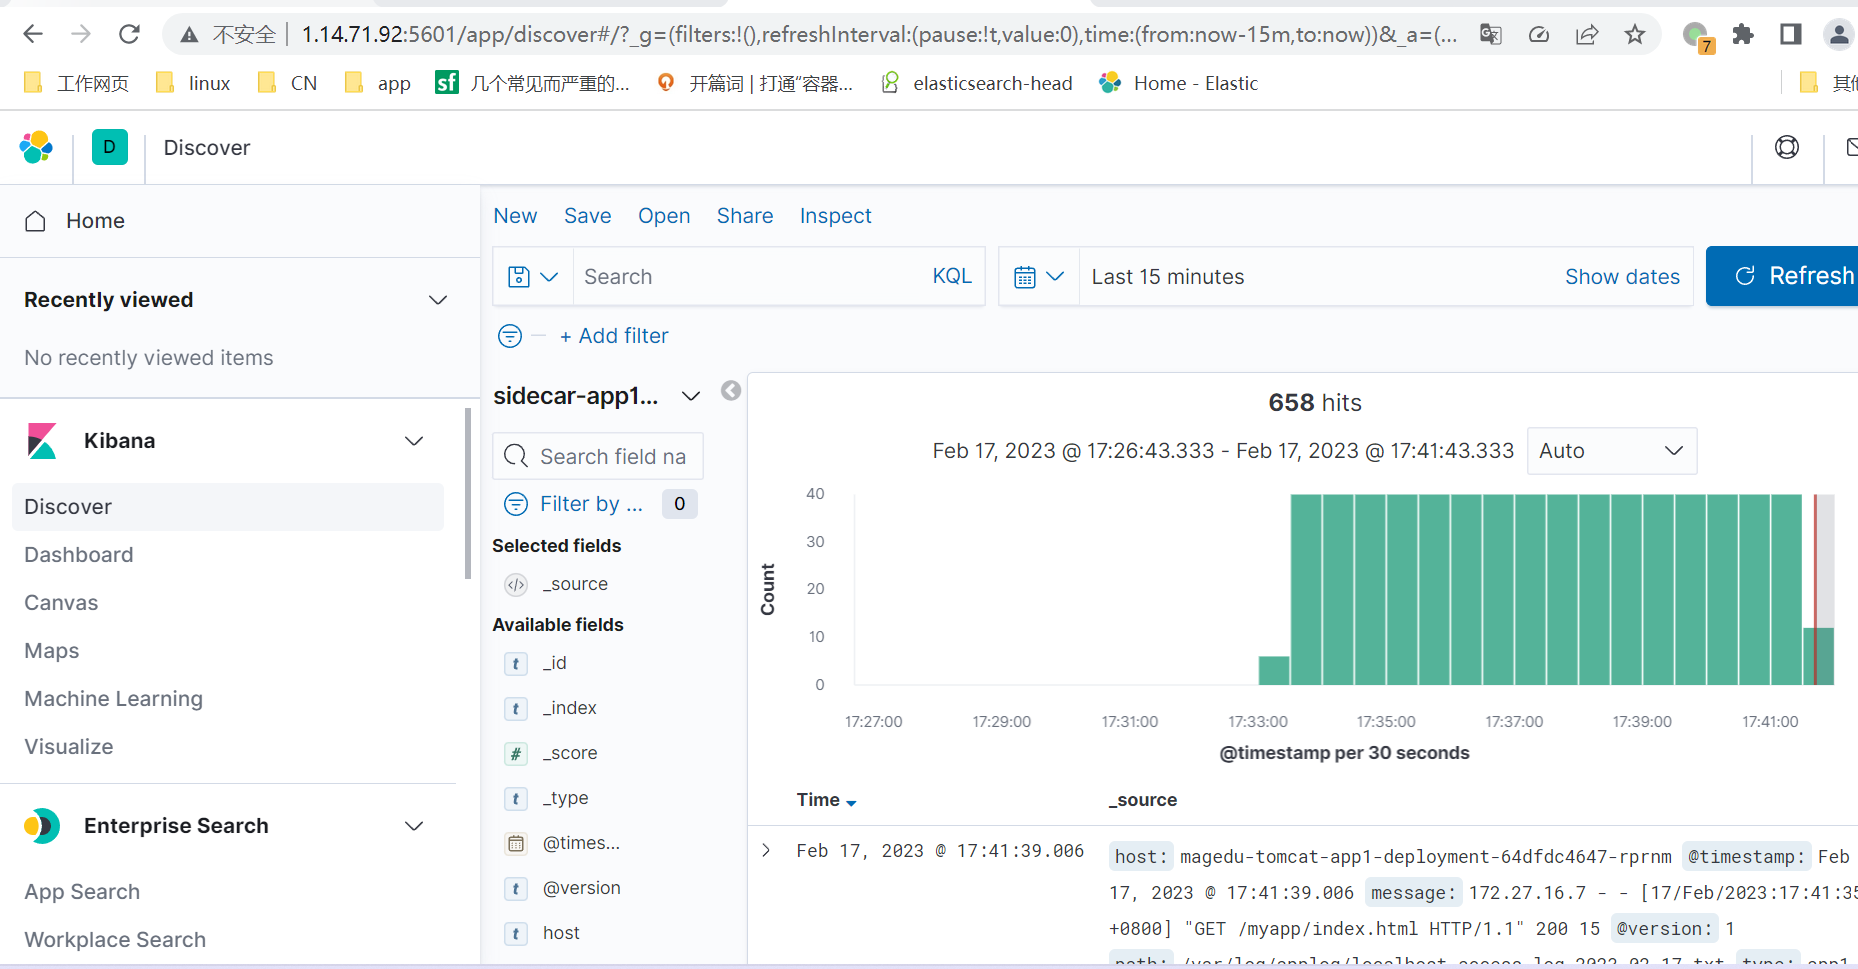
Task: Go to Dashboard in Kibana nav
Action: [x=79, y=555]
